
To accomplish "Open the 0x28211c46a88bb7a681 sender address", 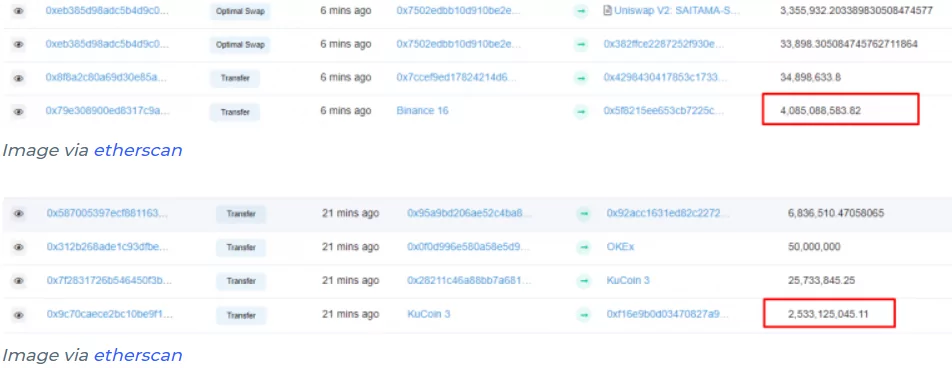I will (x=469, y=281).
